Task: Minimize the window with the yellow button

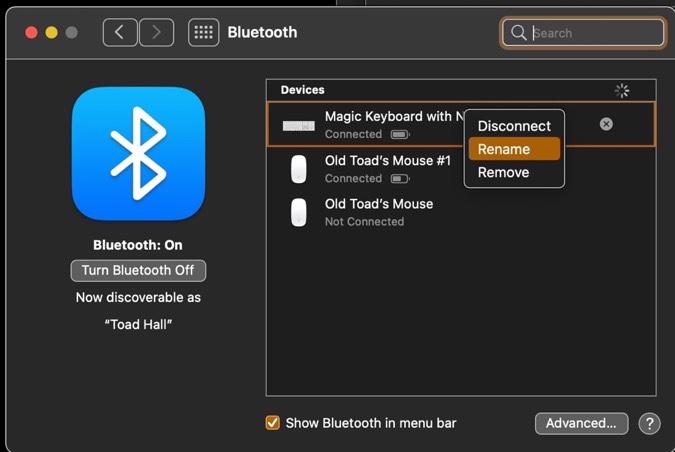Action: pyautogui.click(x=52, y=33)
